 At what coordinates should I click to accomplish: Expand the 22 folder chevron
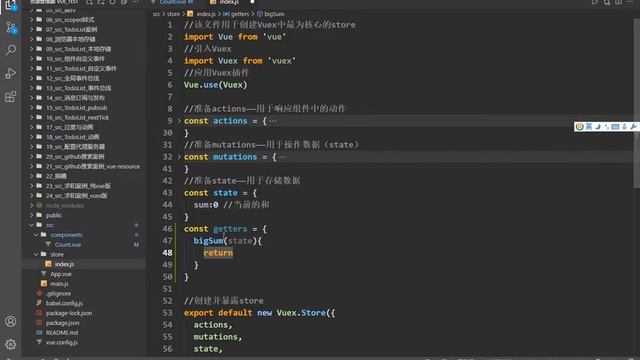32,176
